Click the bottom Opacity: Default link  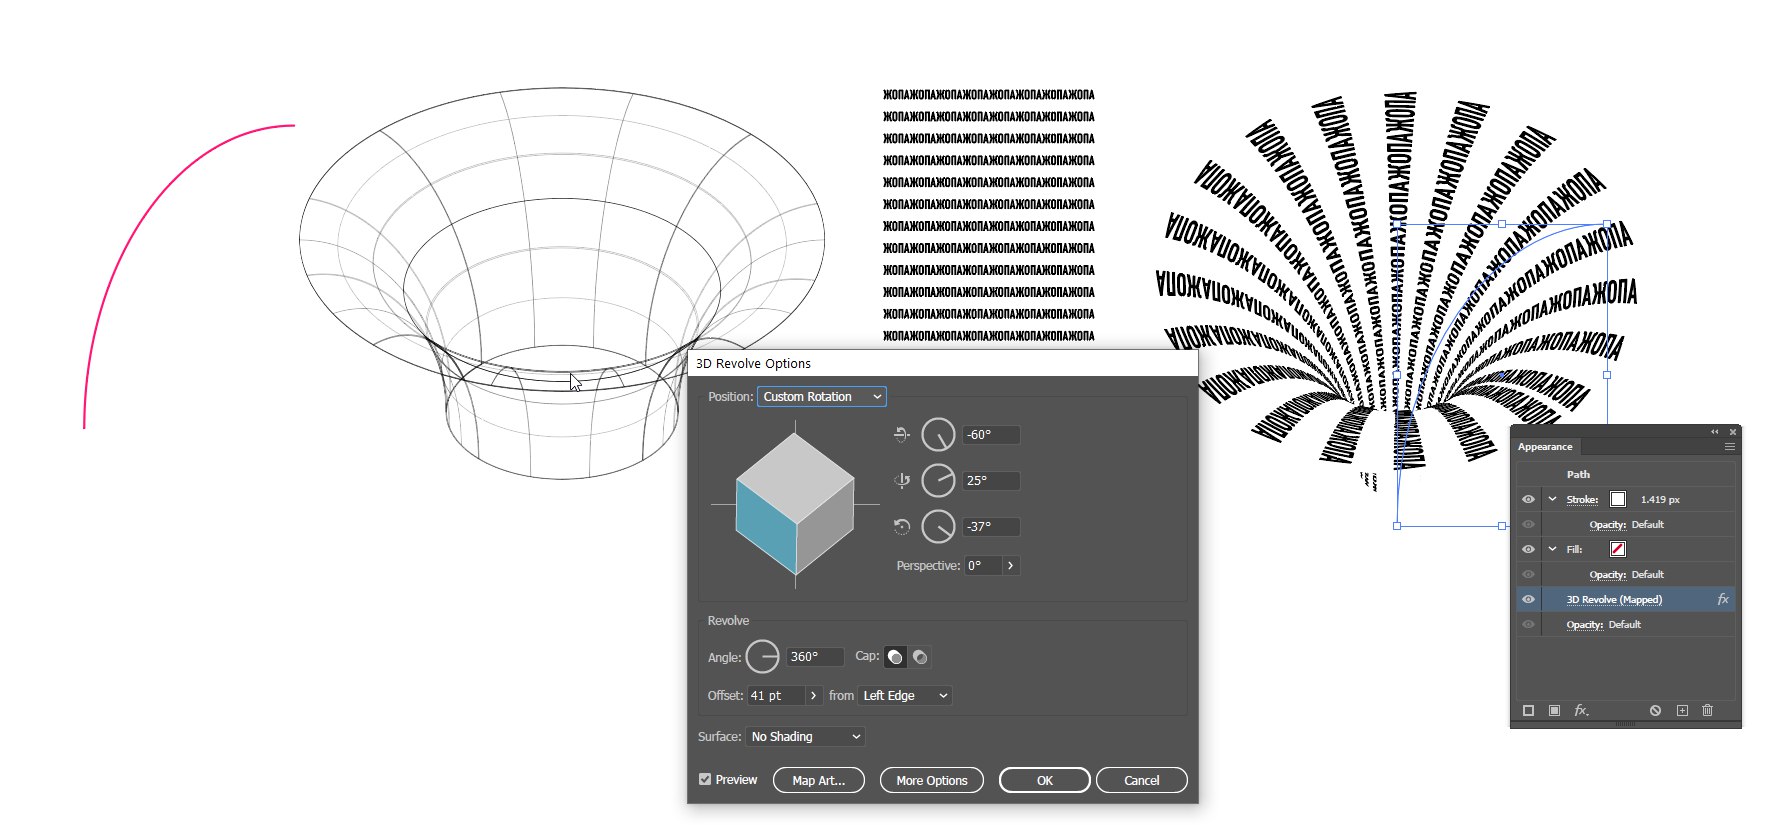tap(1604, 624)
